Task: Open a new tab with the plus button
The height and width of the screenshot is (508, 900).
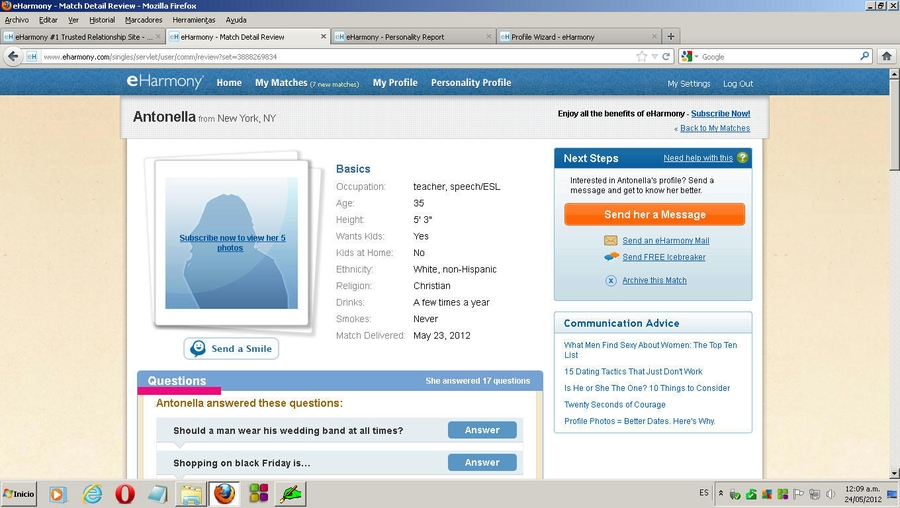Action: coord(670,36)
